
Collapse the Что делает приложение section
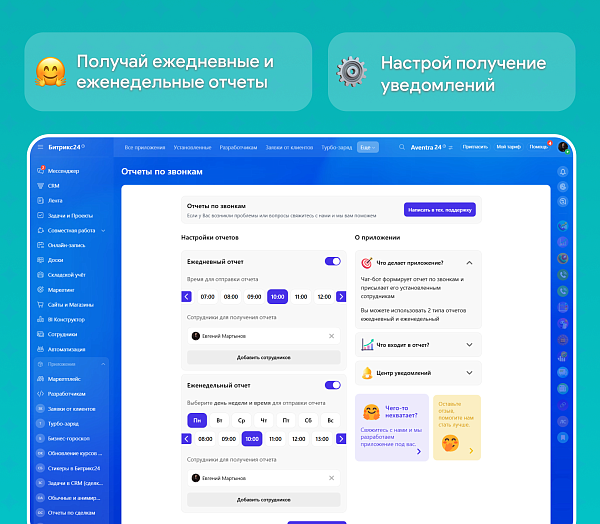coord(470,263)
